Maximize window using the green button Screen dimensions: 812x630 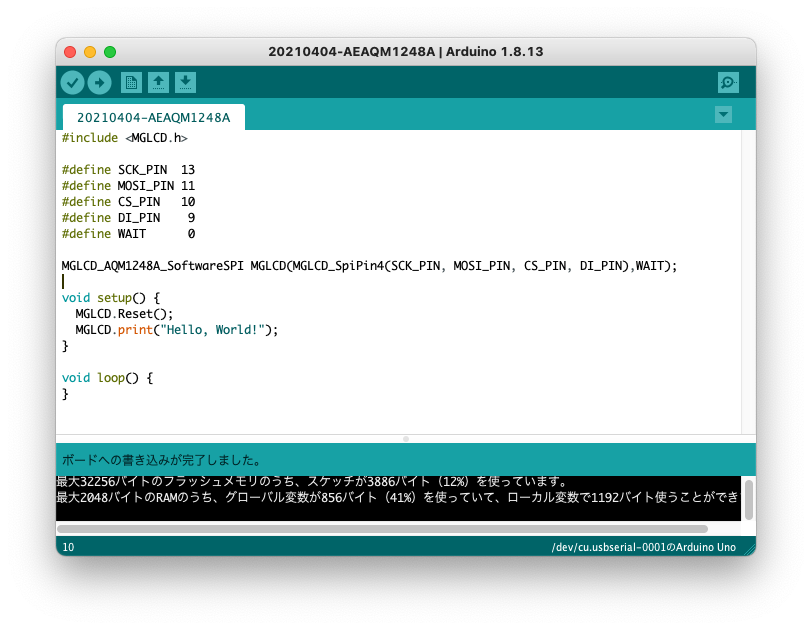(x=110, y=52)
